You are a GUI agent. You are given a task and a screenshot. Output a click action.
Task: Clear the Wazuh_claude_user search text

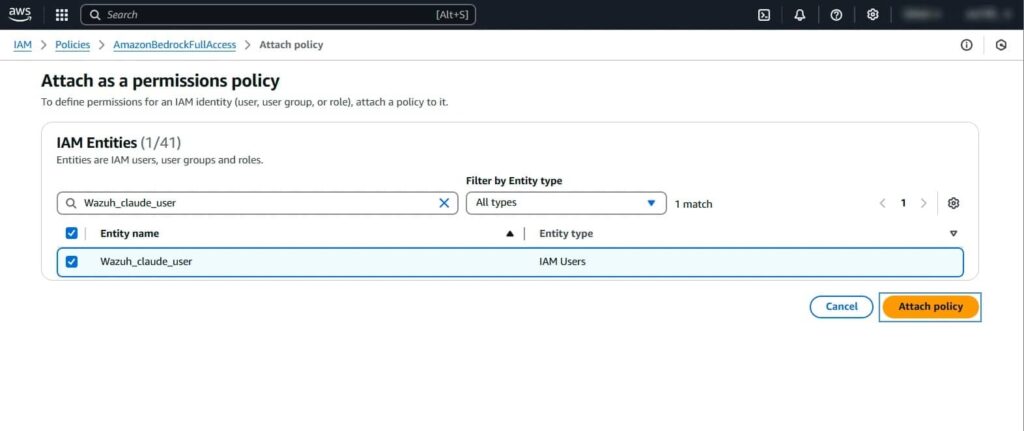tap(444, 203)
